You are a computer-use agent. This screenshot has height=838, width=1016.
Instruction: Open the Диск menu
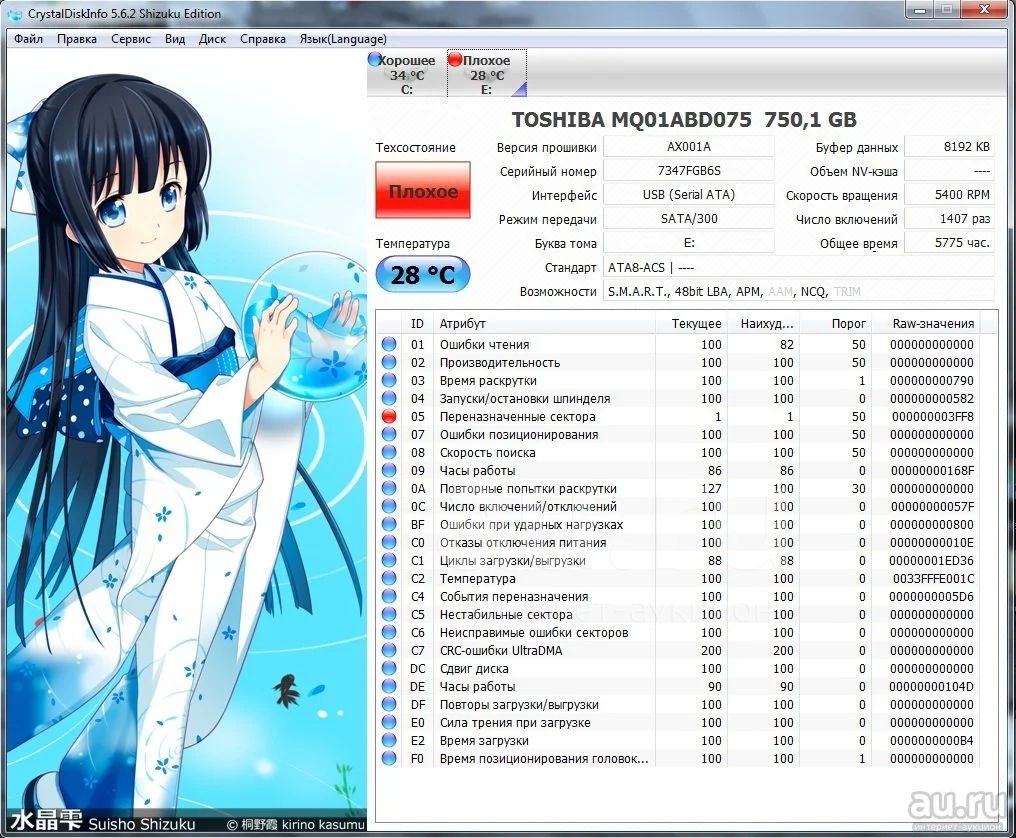pyautogui.click(x=213, y=39)
